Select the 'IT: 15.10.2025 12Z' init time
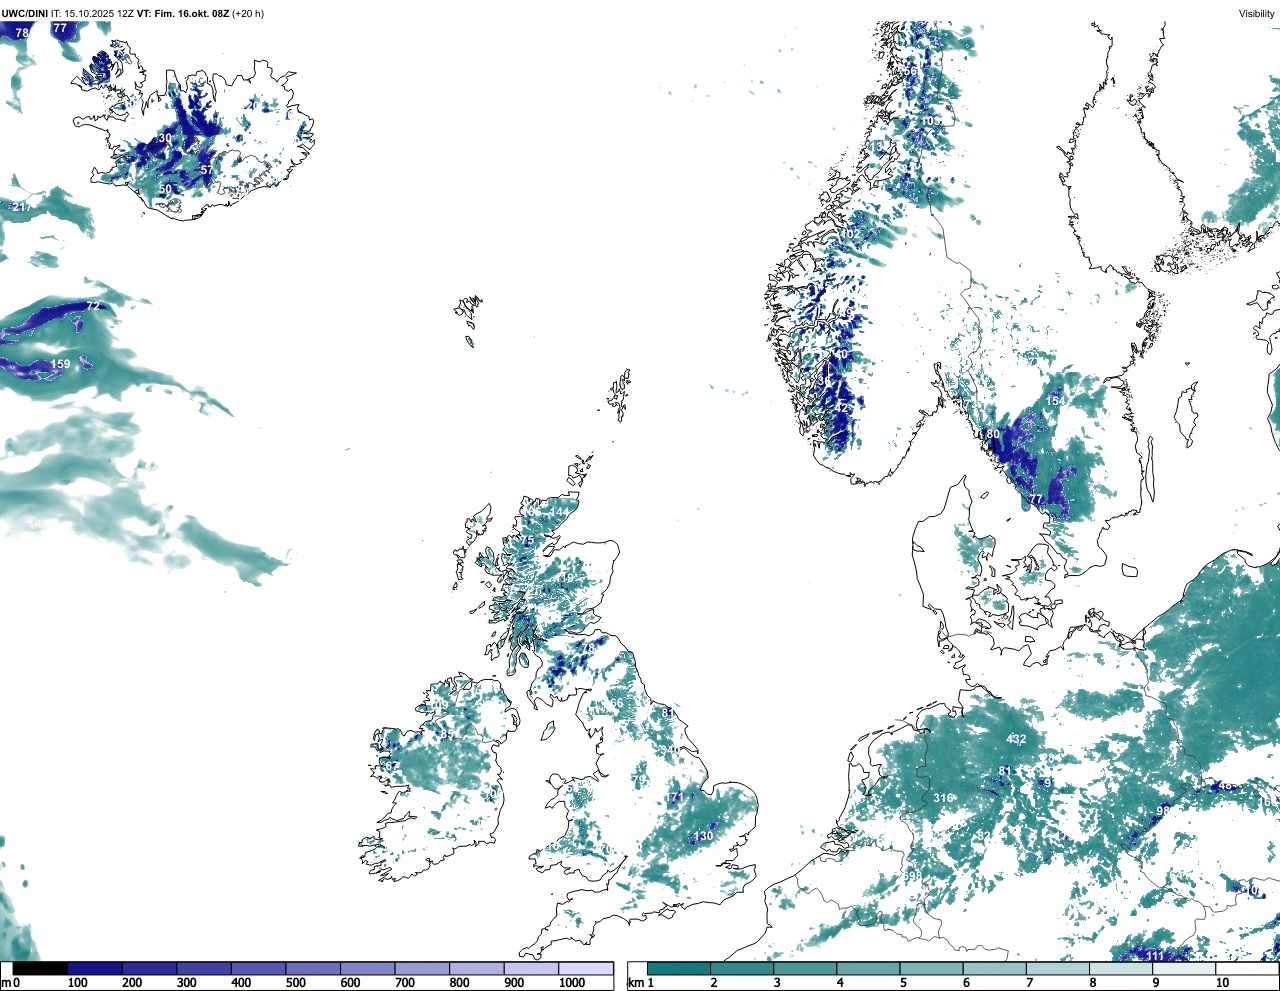Image resolution: width=1280 pixels, height=991 pixels. click(92, 14)
